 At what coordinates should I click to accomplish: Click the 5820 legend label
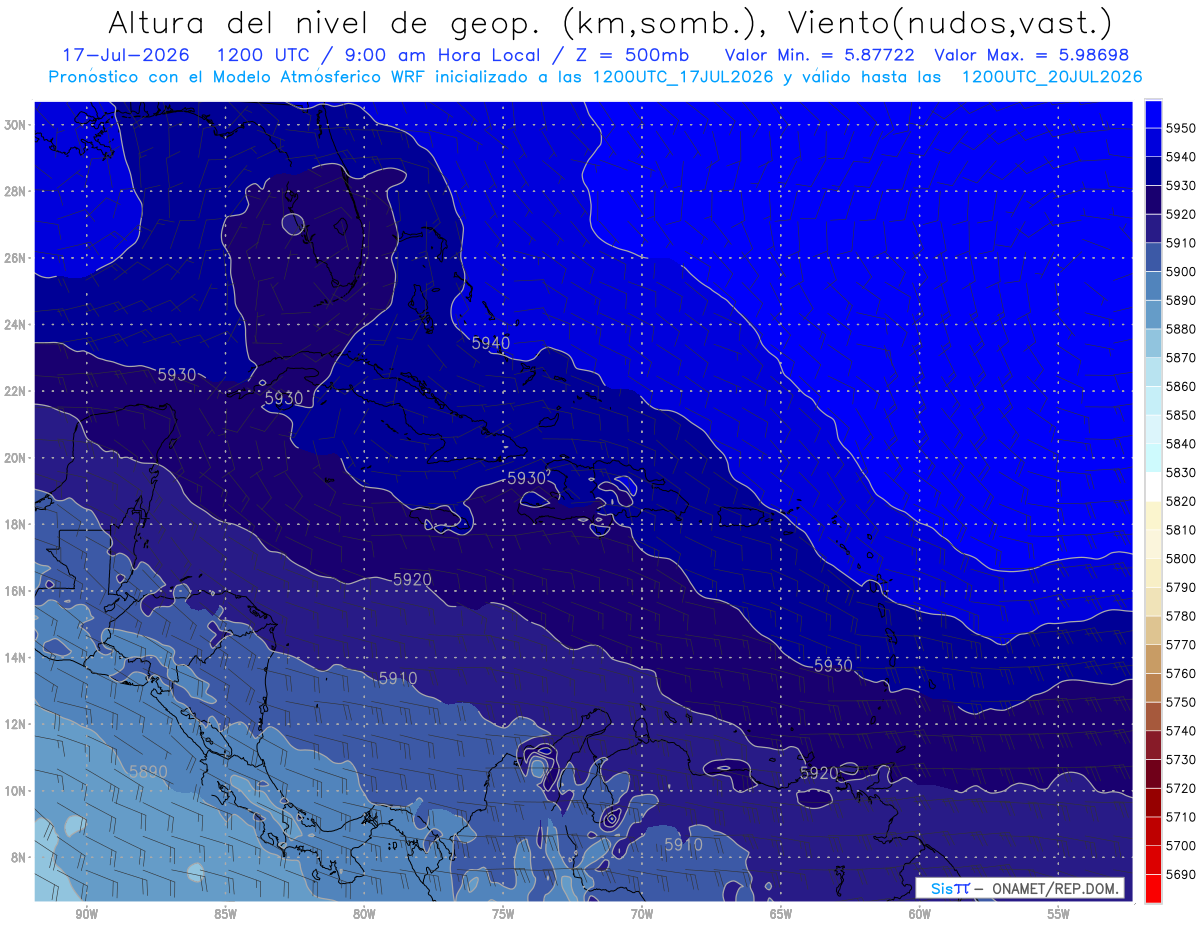click(1181, 501)
